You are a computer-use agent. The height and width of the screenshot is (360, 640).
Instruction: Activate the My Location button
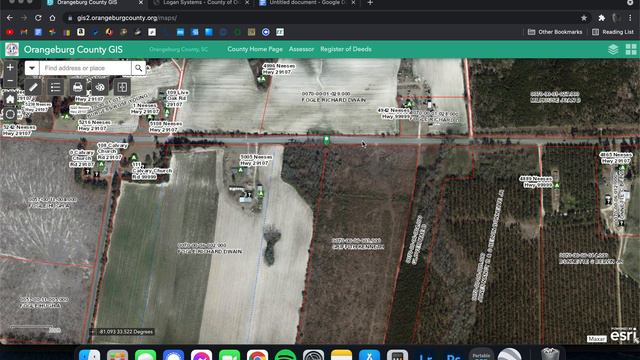pyautogui.click(x=10, y=114)
